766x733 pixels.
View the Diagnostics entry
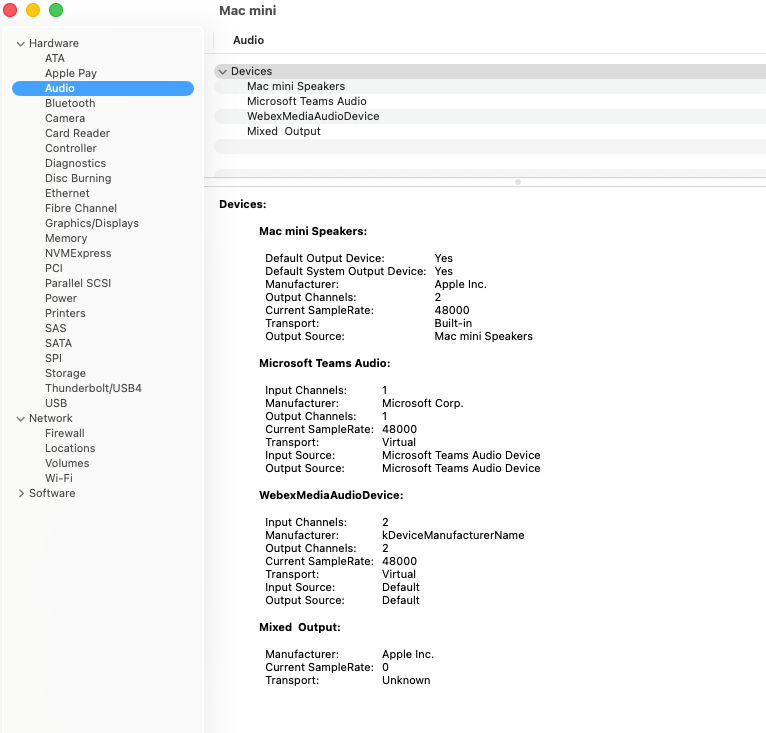tap(75, 163)
